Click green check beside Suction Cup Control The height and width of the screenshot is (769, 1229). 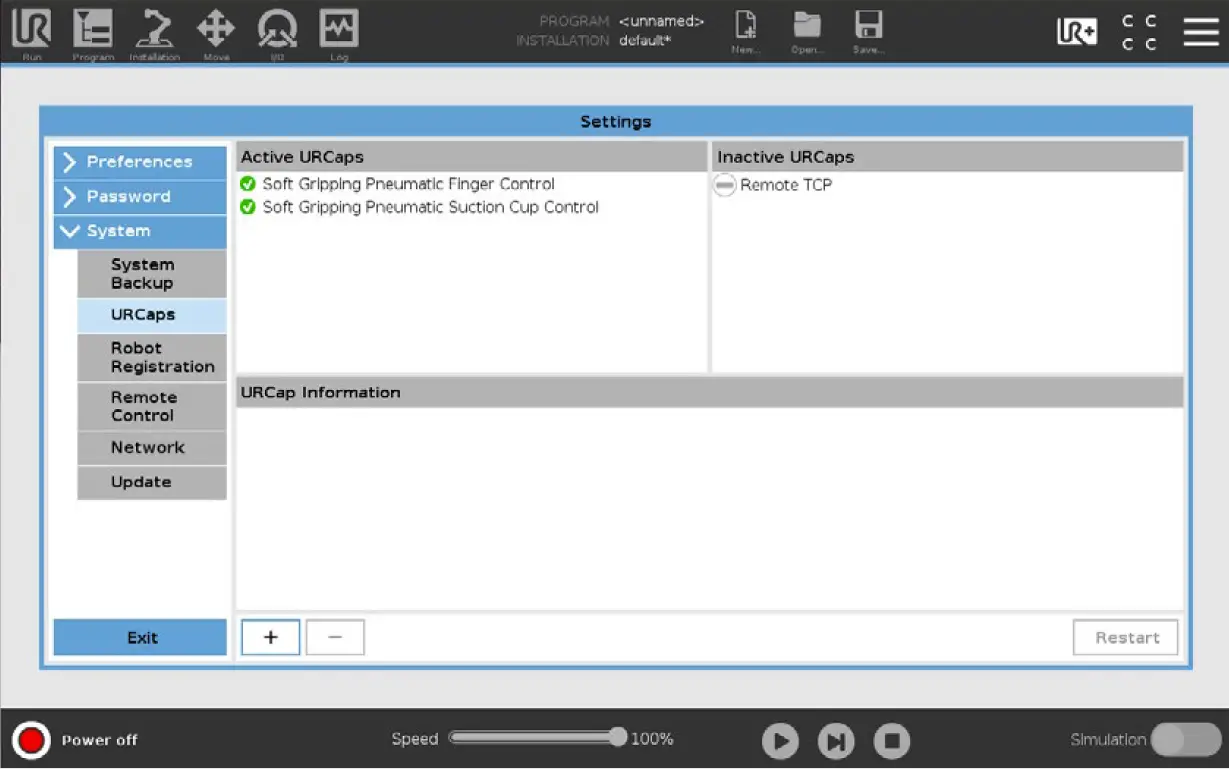(x=248, y=207)
